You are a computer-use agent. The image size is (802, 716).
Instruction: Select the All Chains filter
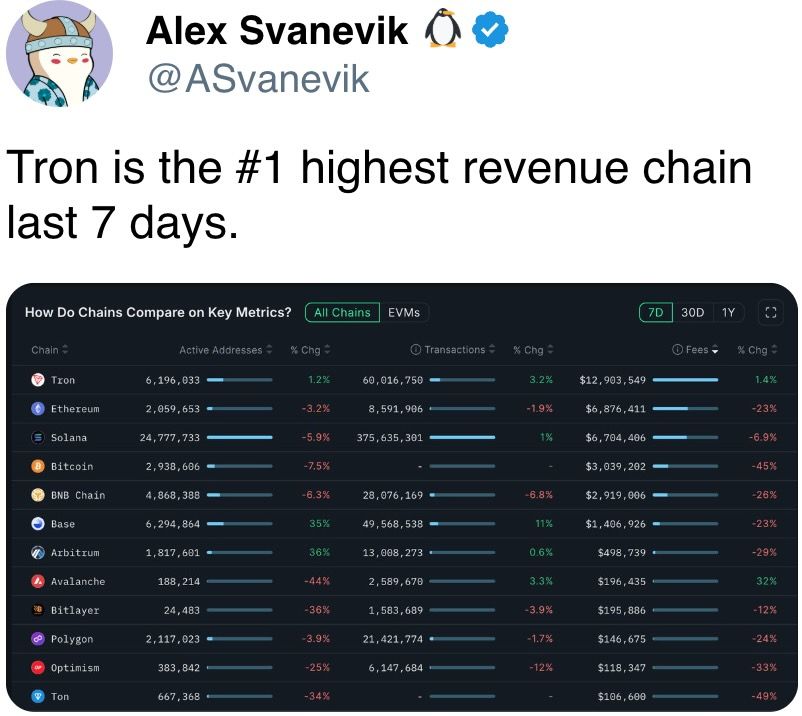coord(342,312)
